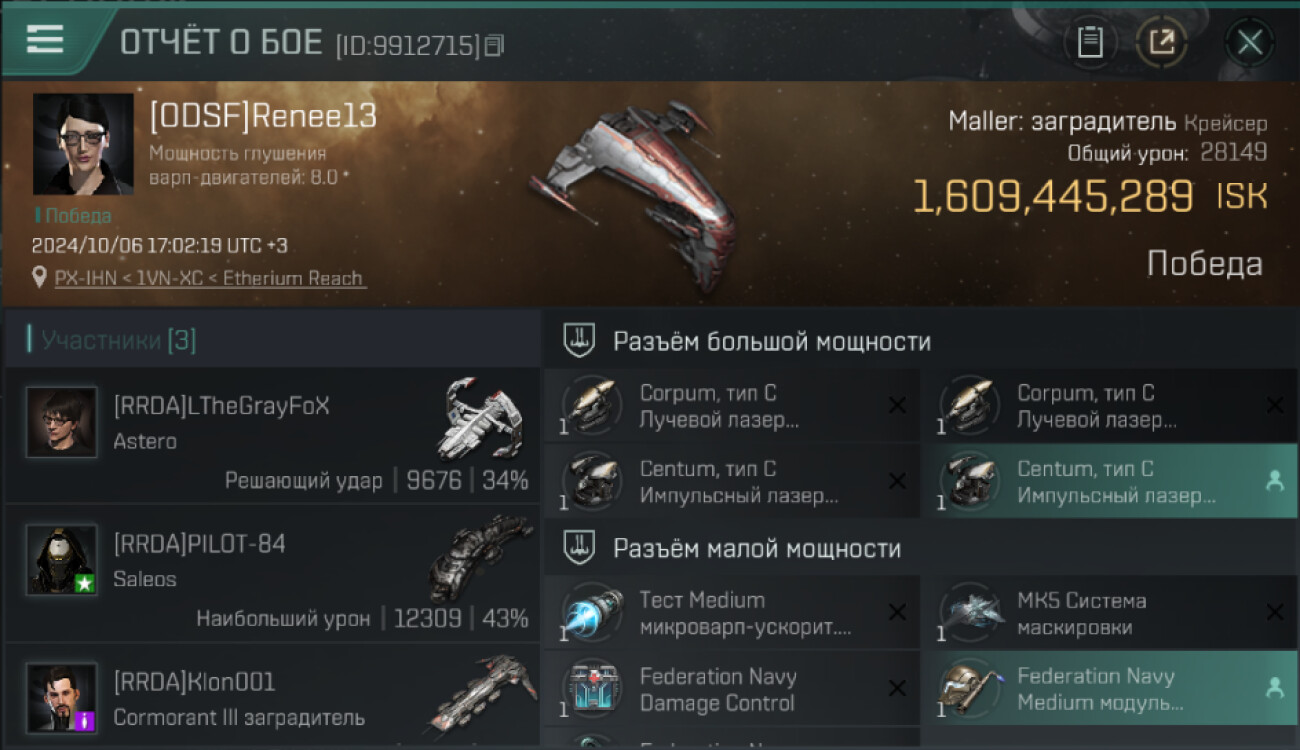Open Klon001's pilot portrait

[62, 697]
